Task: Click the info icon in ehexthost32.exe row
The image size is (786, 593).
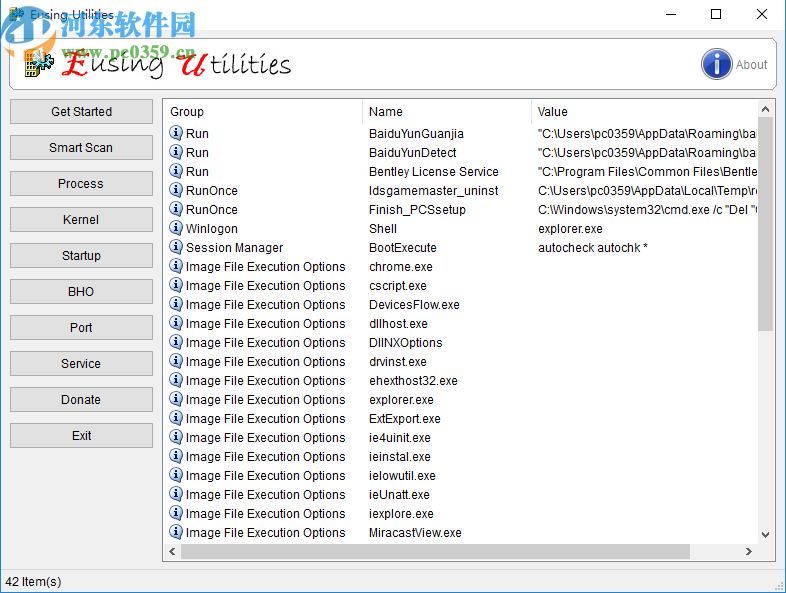Action: tap(175, 380)
